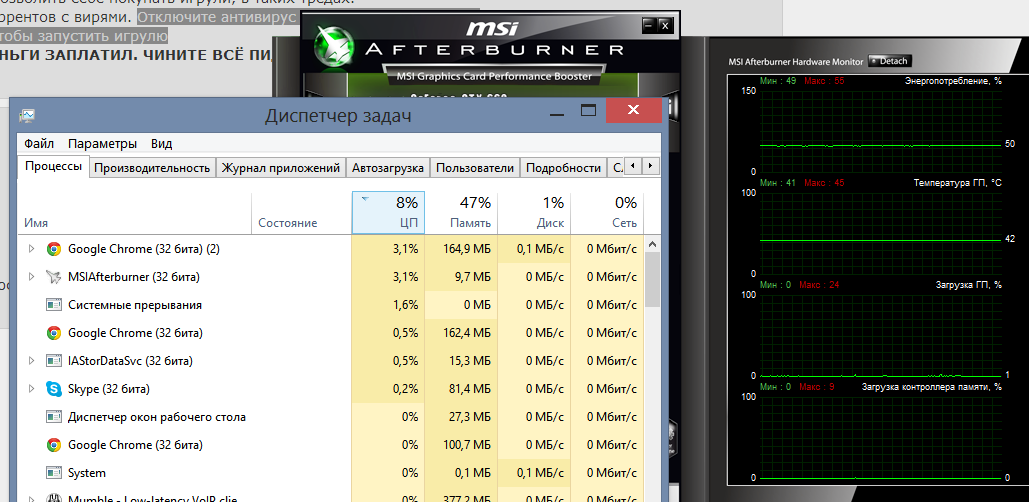Sort processes by the Состояние column
This screenshot has width=1029, height=502.
click(302, 213)
